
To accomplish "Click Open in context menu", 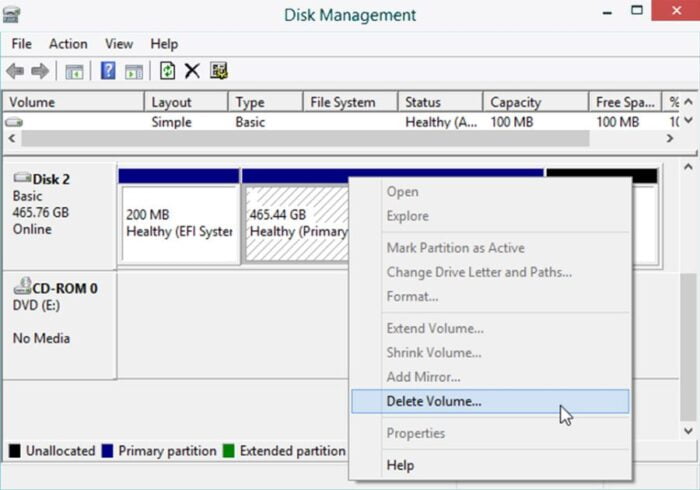I will [490, 192].
